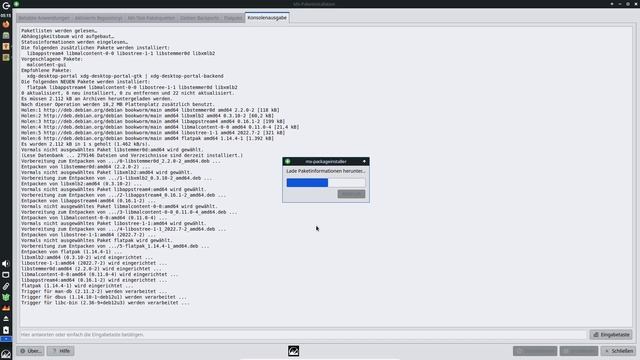Click the greyed cancel button in progress dialog

(351, 194)
